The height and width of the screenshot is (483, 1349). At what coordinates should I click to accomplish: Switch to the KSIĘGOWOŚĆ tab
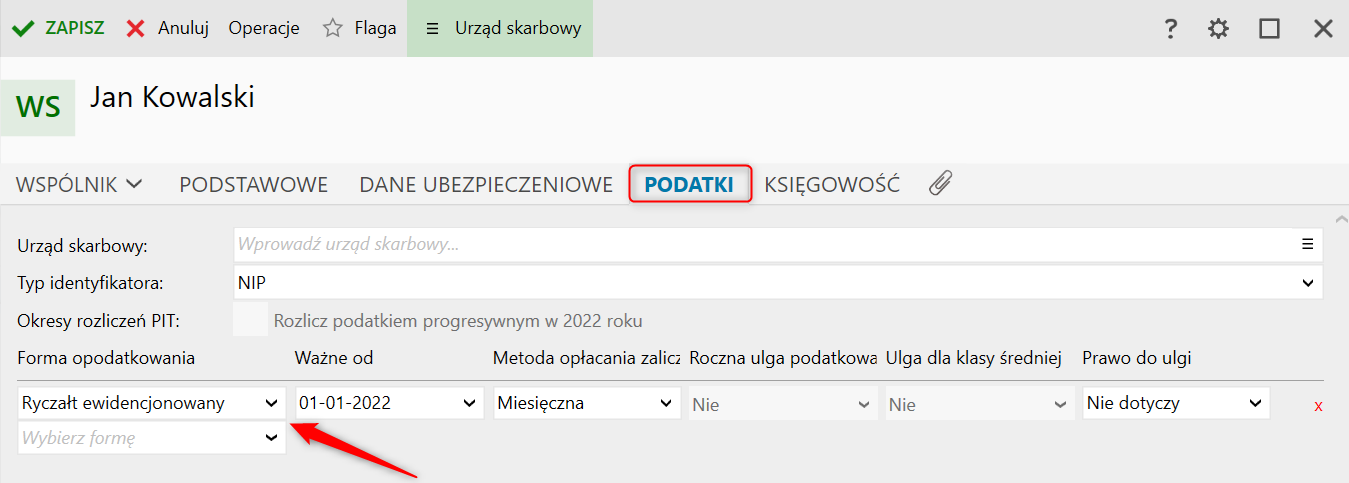(x=832, y=184)
